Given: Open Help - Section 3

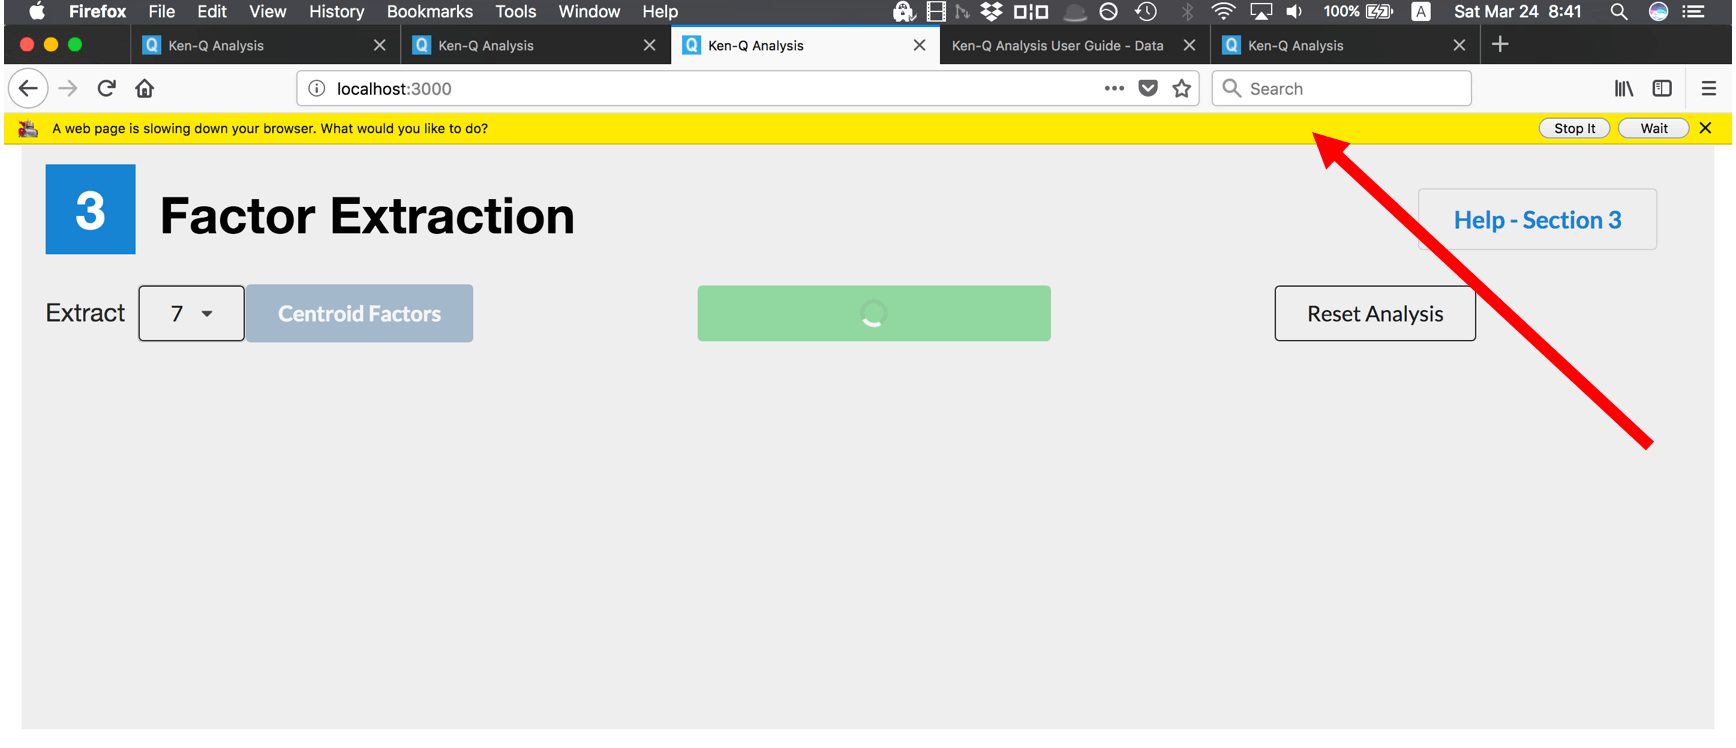Looking at the screenshot, I should [1537, 219].
